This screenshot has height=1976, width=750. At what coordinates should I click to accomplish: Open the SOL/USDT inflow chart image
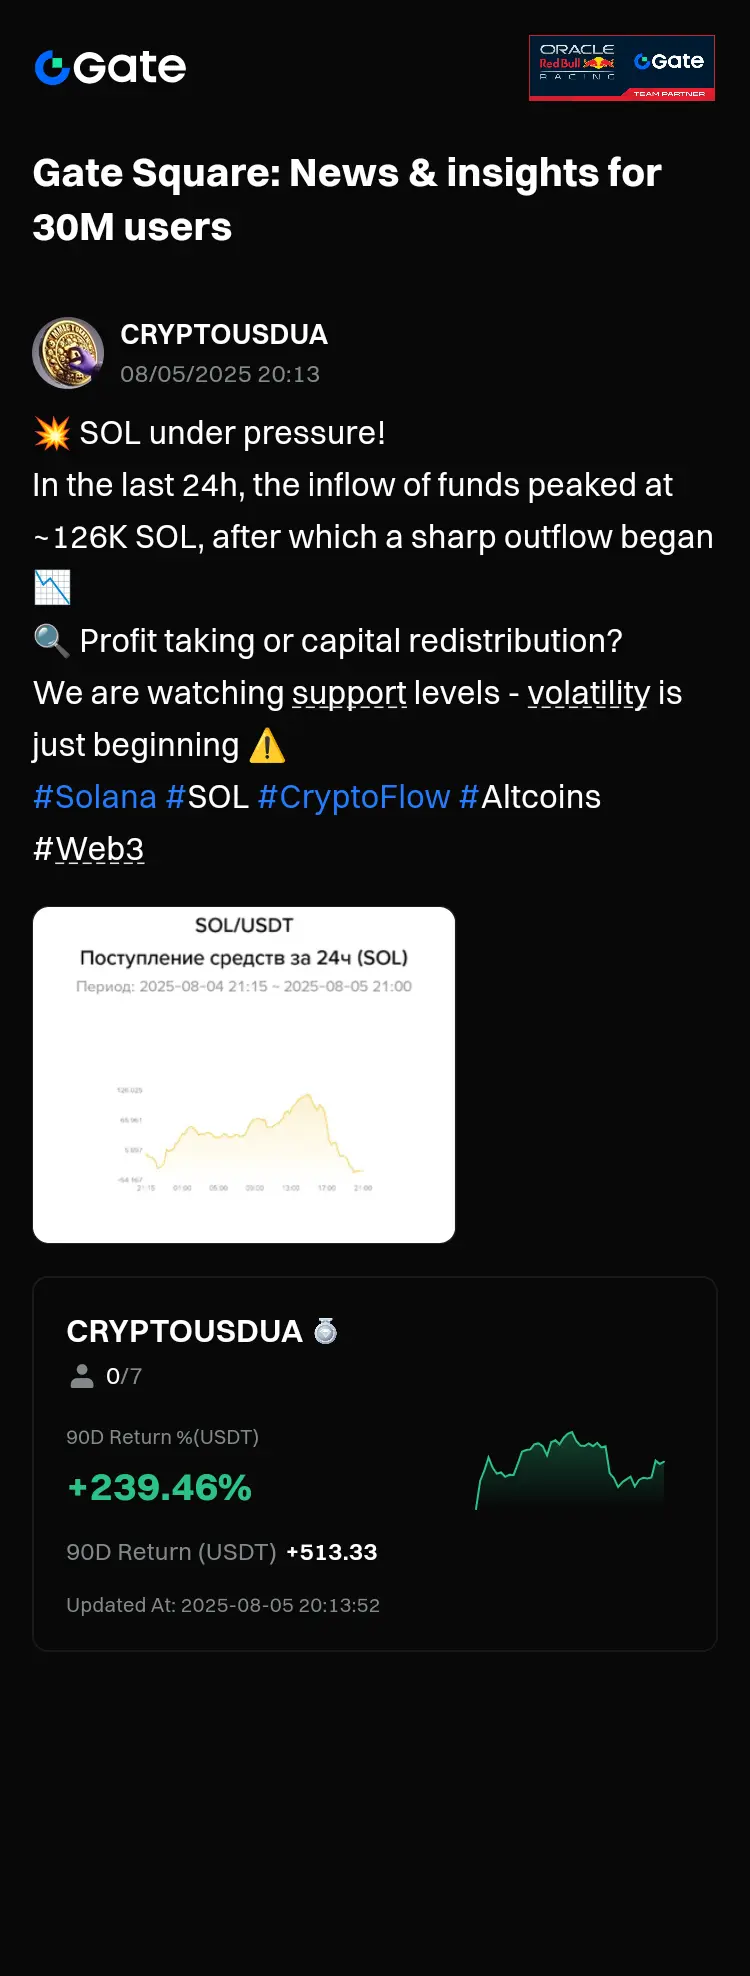[244, 1075]
